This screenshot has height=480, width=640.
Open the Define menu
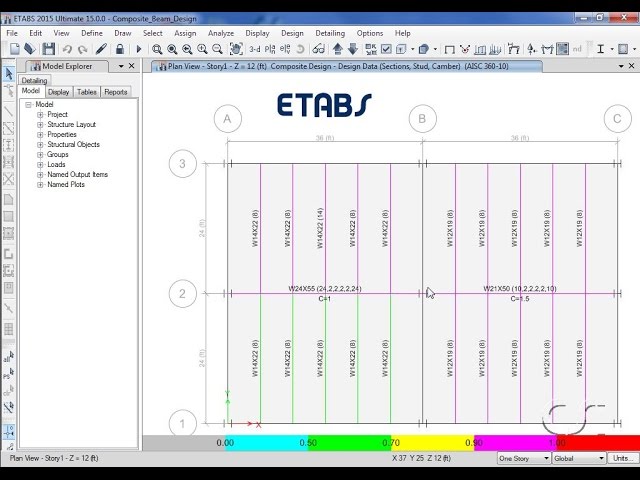pos(91,33)
